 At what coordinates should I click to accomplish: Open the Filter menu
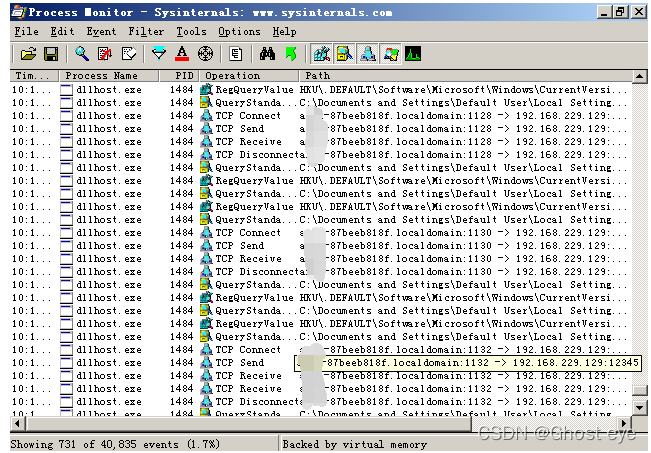pyautogui.click(x=146, y=32)
